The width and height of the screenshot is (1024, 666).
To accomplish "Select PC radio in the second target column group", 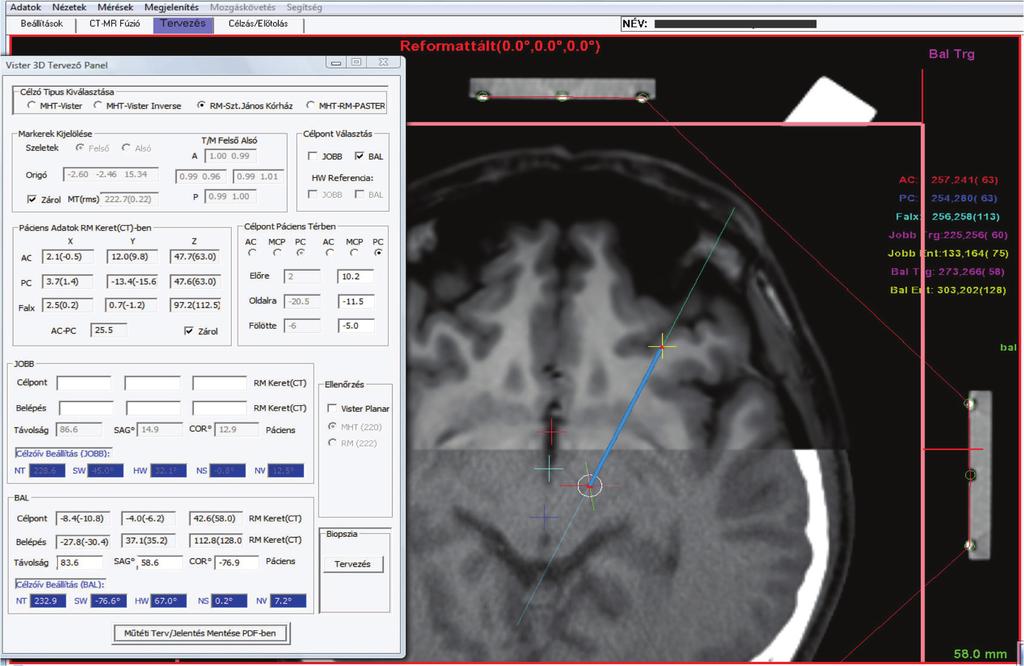I will coord(378,252).
